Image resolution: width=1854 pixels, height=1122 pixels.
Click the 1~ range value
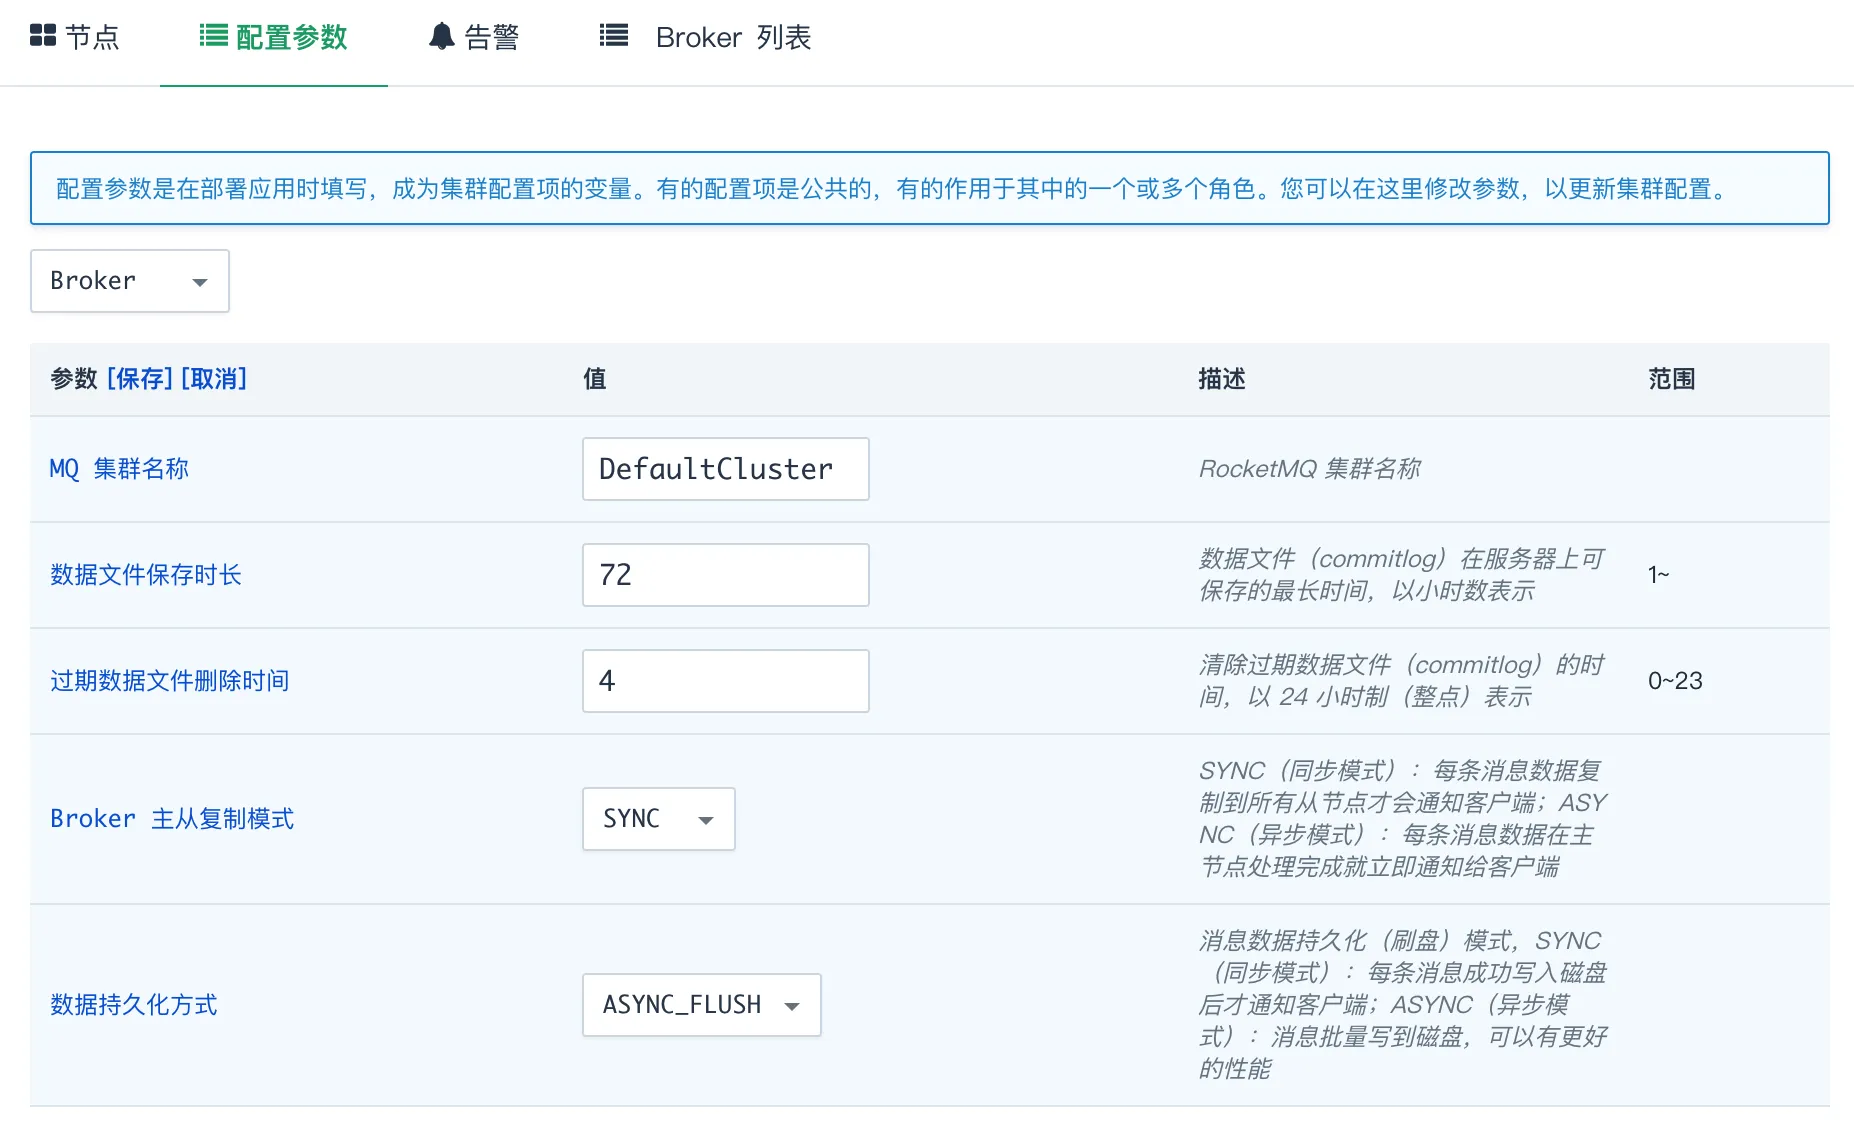tap(1659, 575)
